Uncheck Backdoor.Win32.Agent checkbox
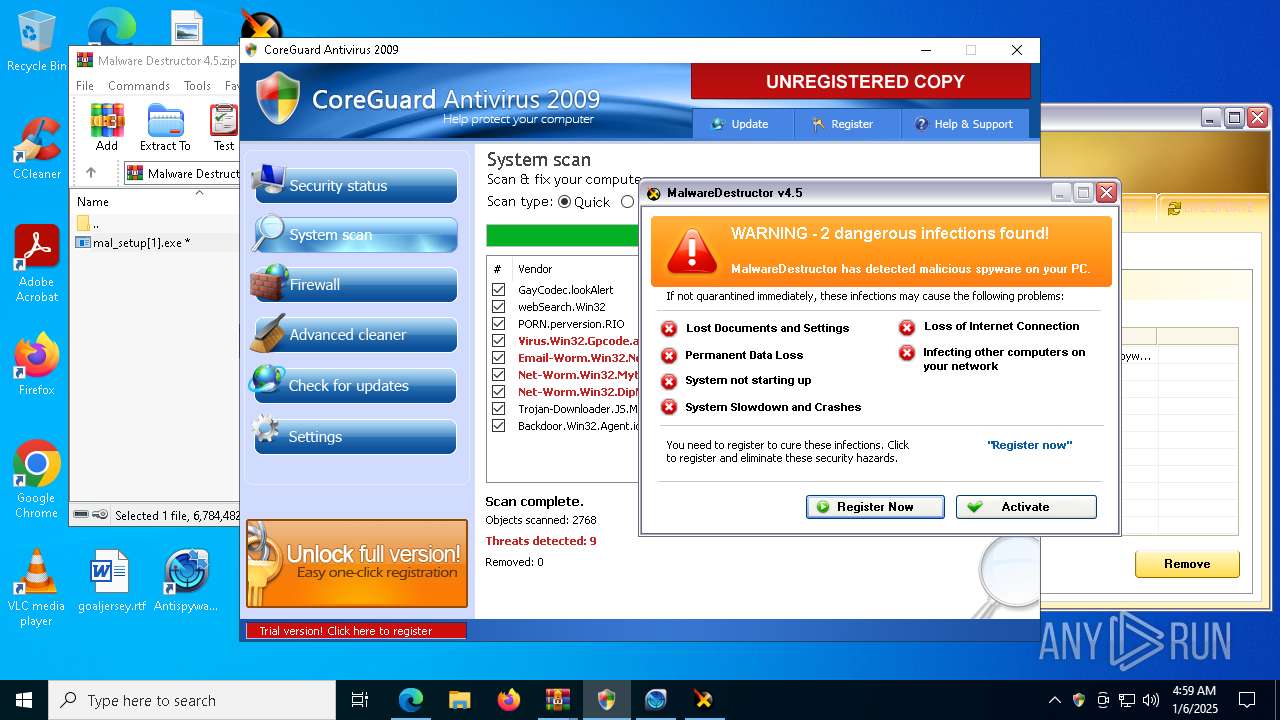The height and width of the screenshot is (720, 1280). [x=498, y=426]
